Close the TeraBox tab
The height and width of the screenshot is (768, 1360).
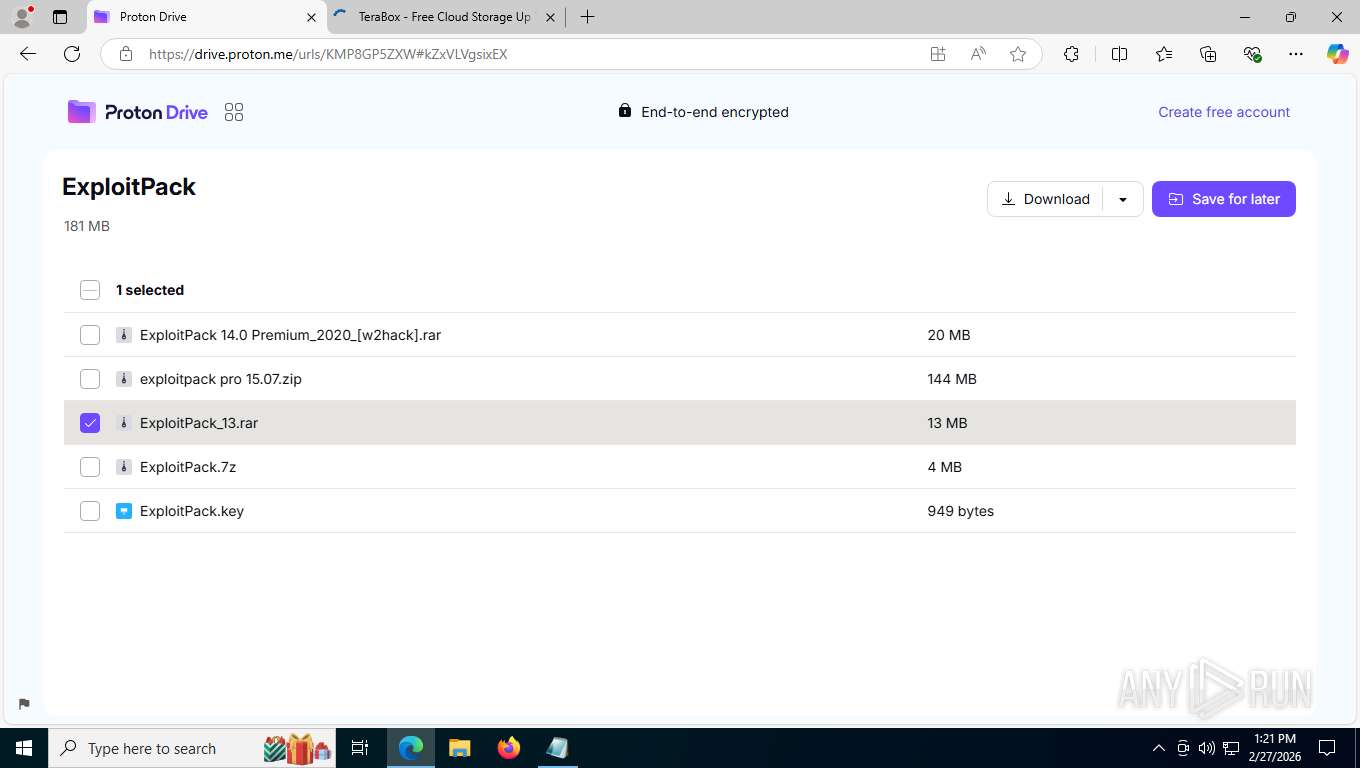(550, 17)
